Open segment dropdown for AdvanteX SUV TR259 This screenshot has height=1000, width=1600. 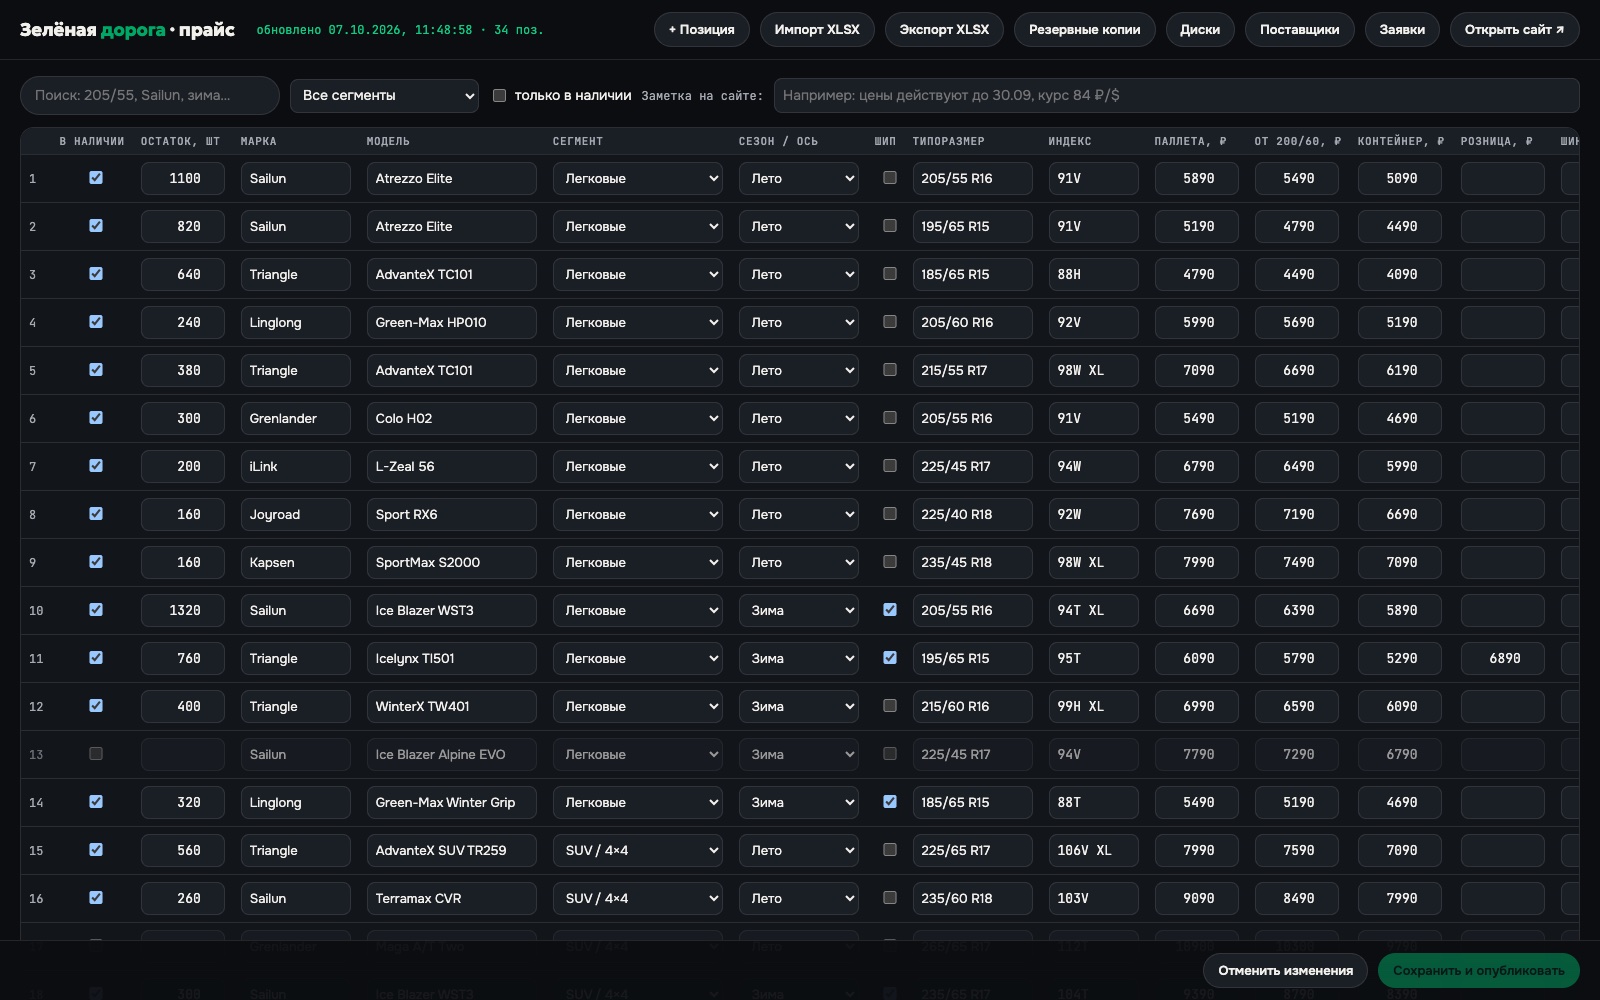[x=638, y=850]
